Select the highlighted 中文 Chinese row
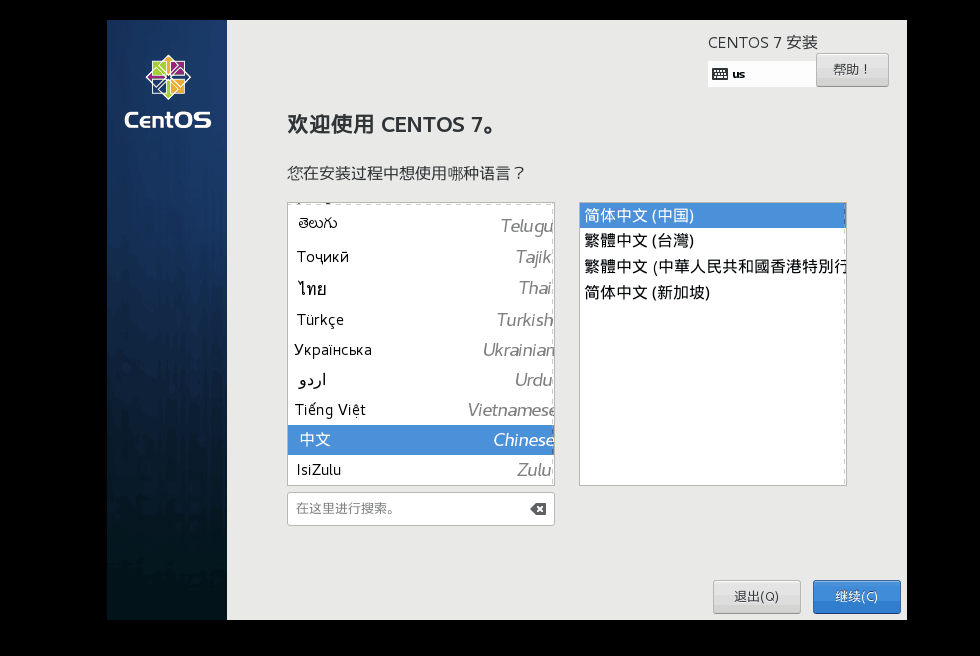 [x=421, y=440]
